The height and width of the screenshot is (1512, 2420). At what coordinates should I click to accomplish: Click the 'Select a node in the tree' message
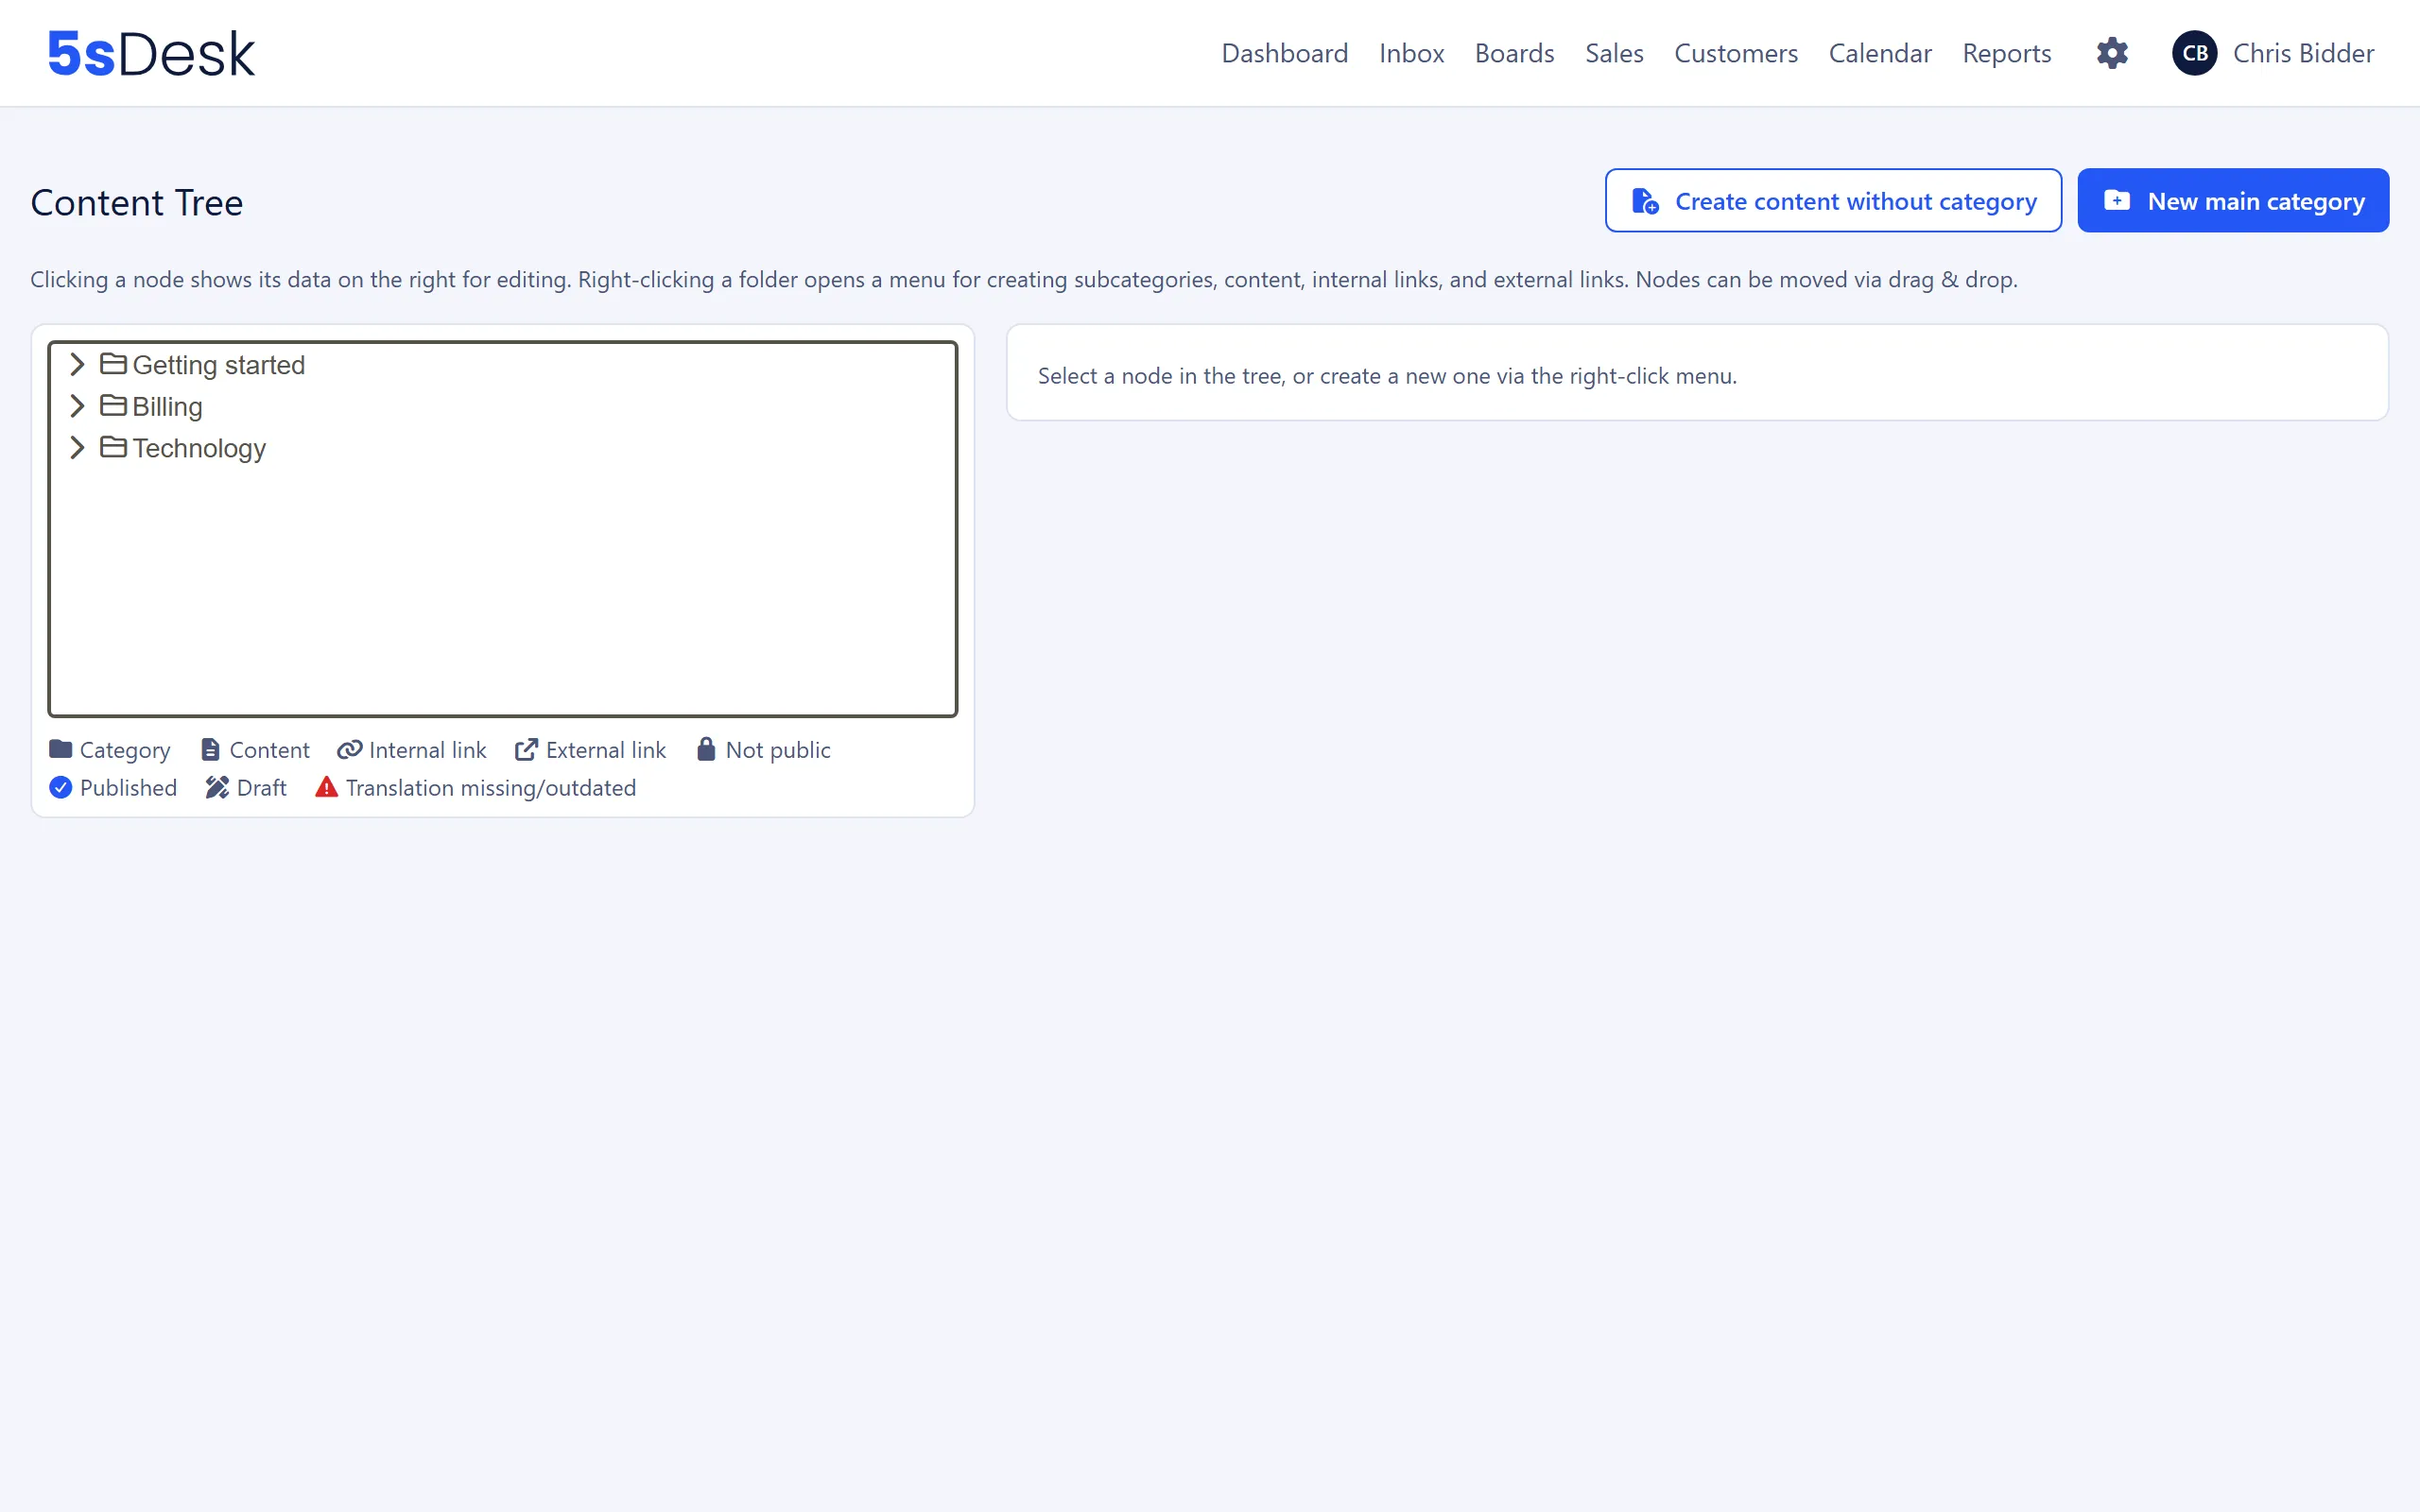click(1387, 376)
